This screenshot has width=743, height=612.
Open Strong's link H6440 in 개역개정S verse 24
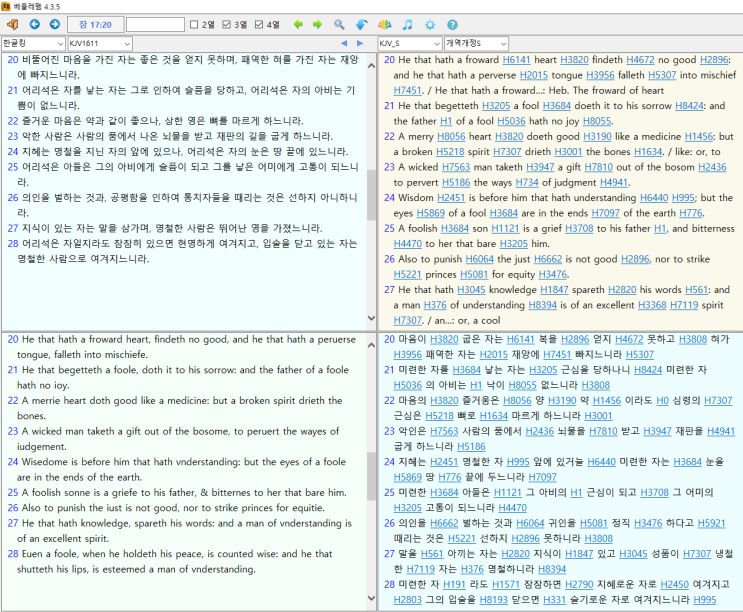pos(602,462)
